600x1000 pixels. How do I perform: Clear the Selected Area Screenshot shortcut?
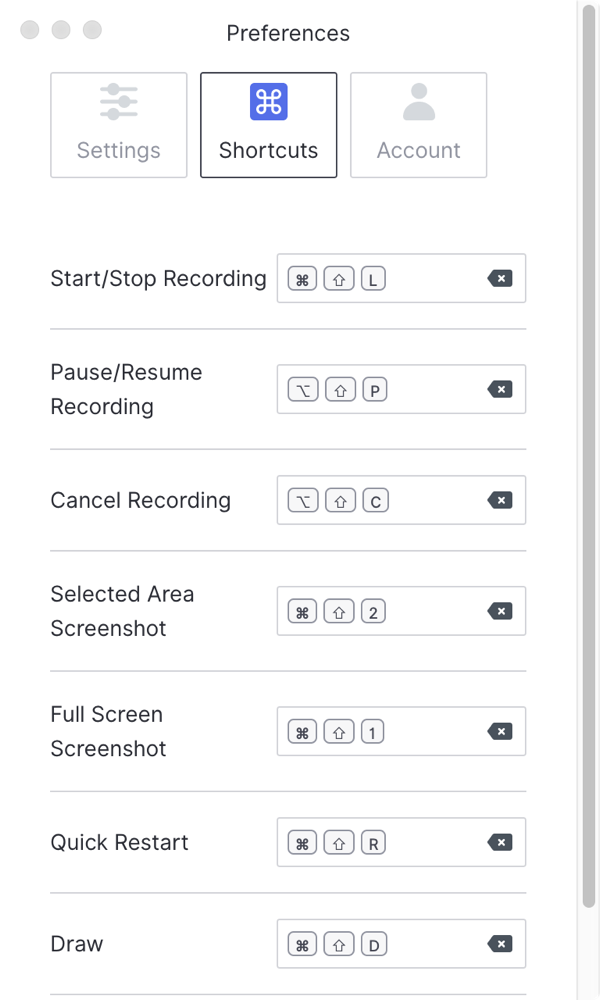(x=500, y=612)
